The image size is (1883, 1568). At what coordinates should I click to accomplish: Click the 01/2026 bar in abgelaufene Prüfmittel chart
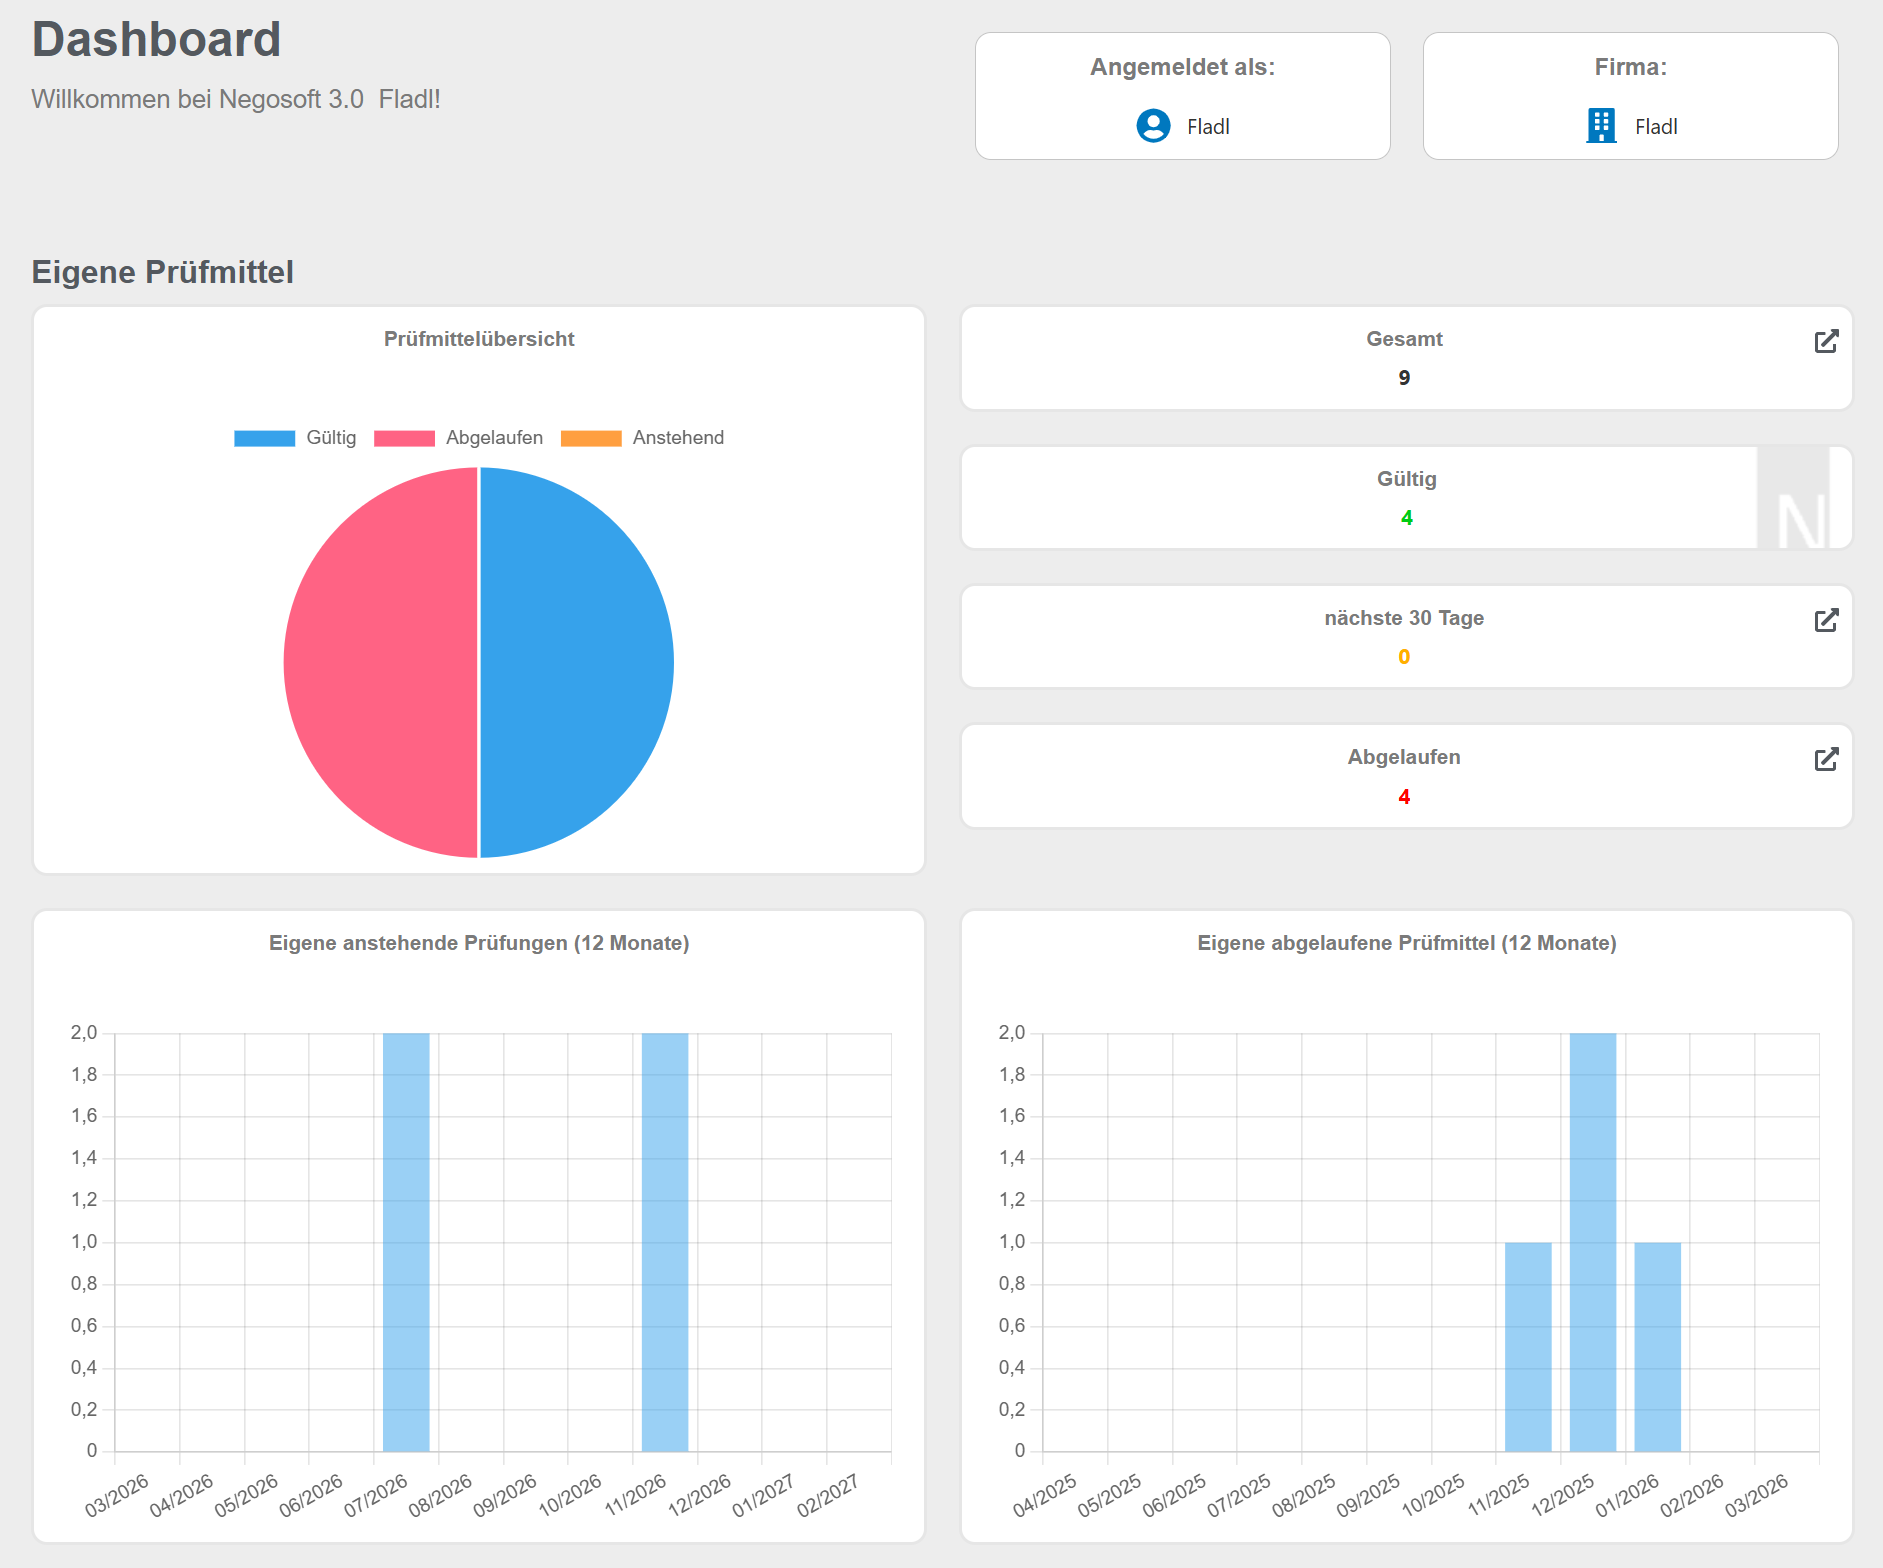tap(1657, 1346)
